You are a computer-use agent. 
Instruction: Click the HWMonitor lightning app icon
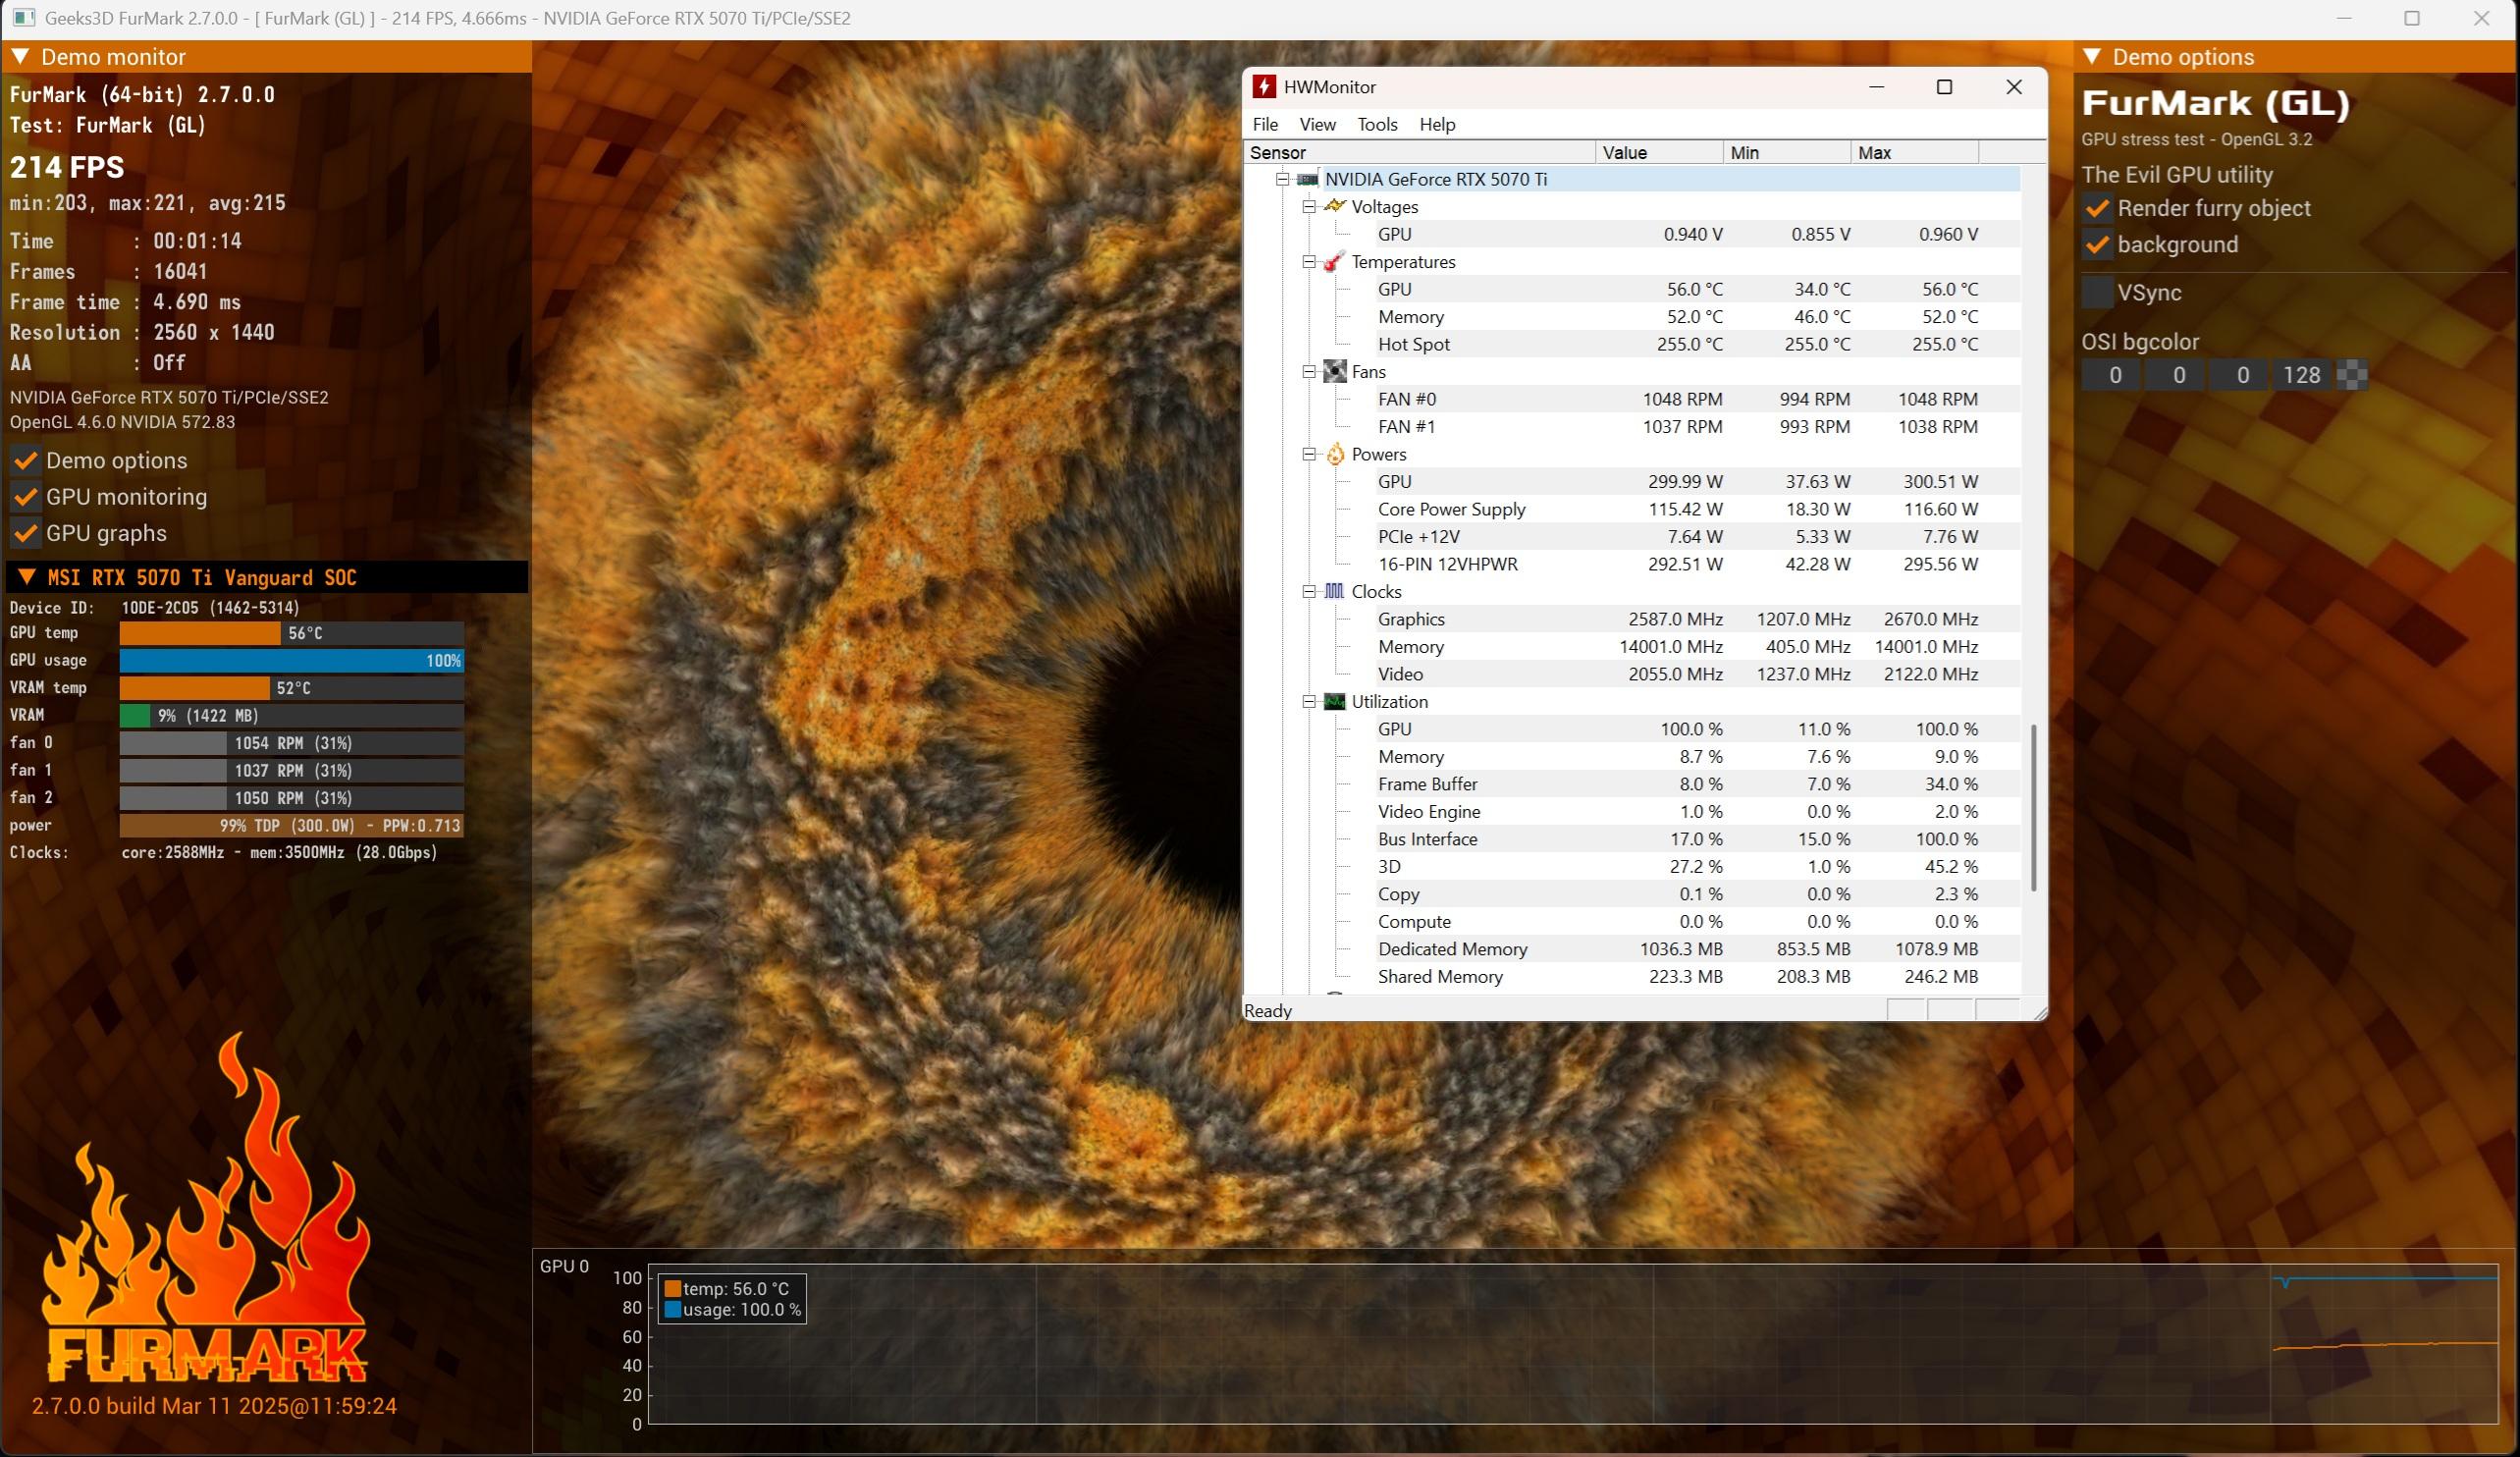coord(1264,87)
